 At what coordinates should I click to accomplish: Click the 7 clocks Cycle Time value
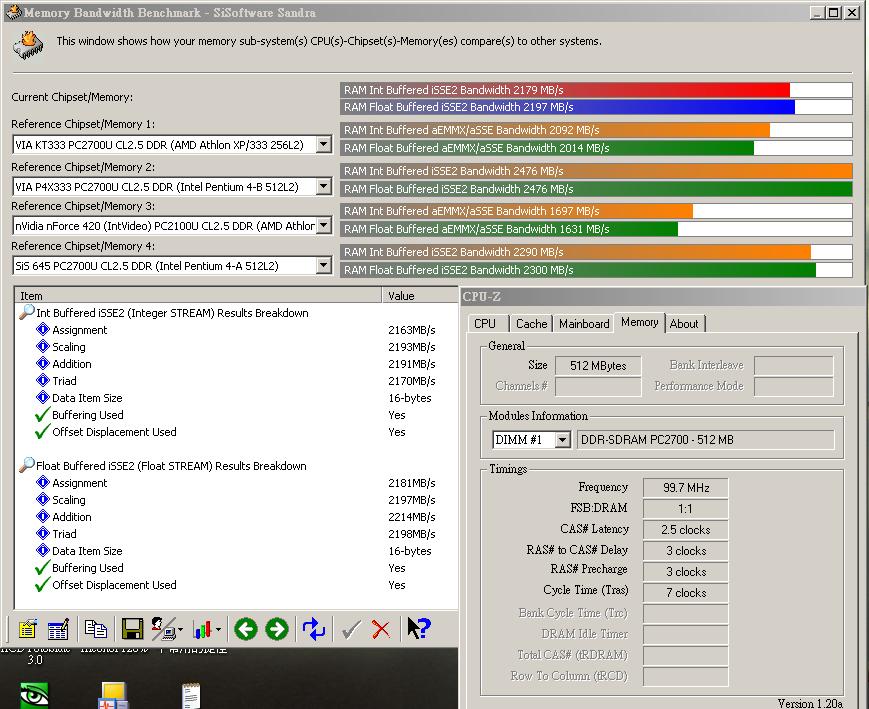pyautogui.click(x=686, y=593)
